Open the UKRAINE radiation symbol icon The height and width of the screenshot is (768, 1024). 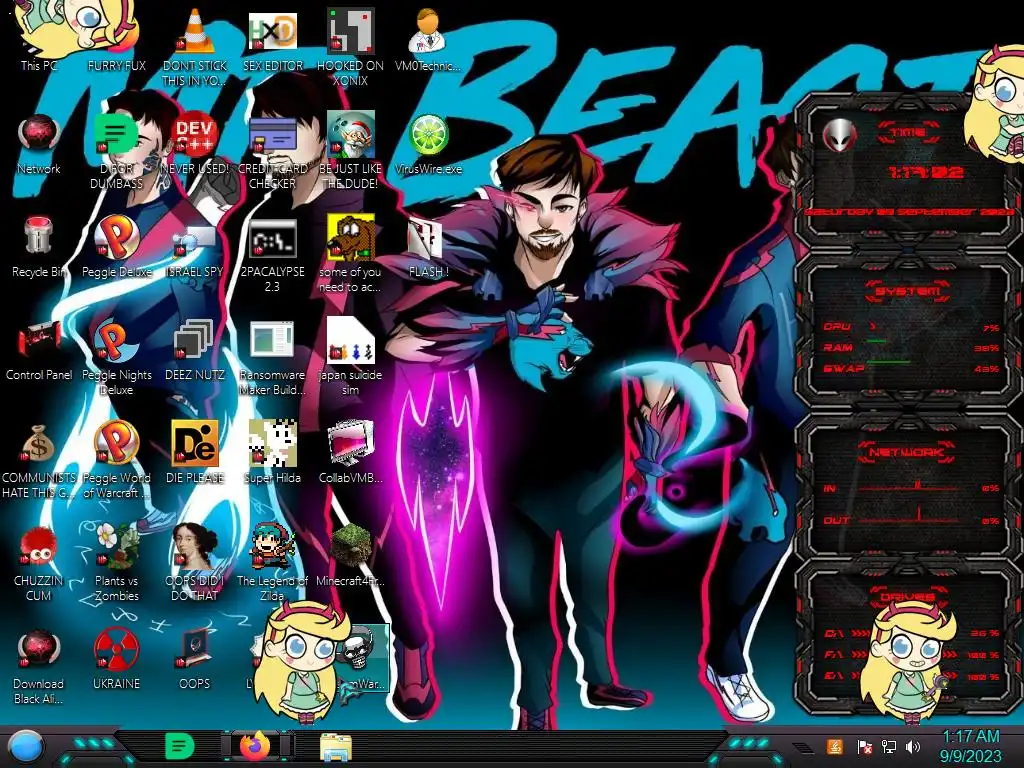click(x=116, y=660)
